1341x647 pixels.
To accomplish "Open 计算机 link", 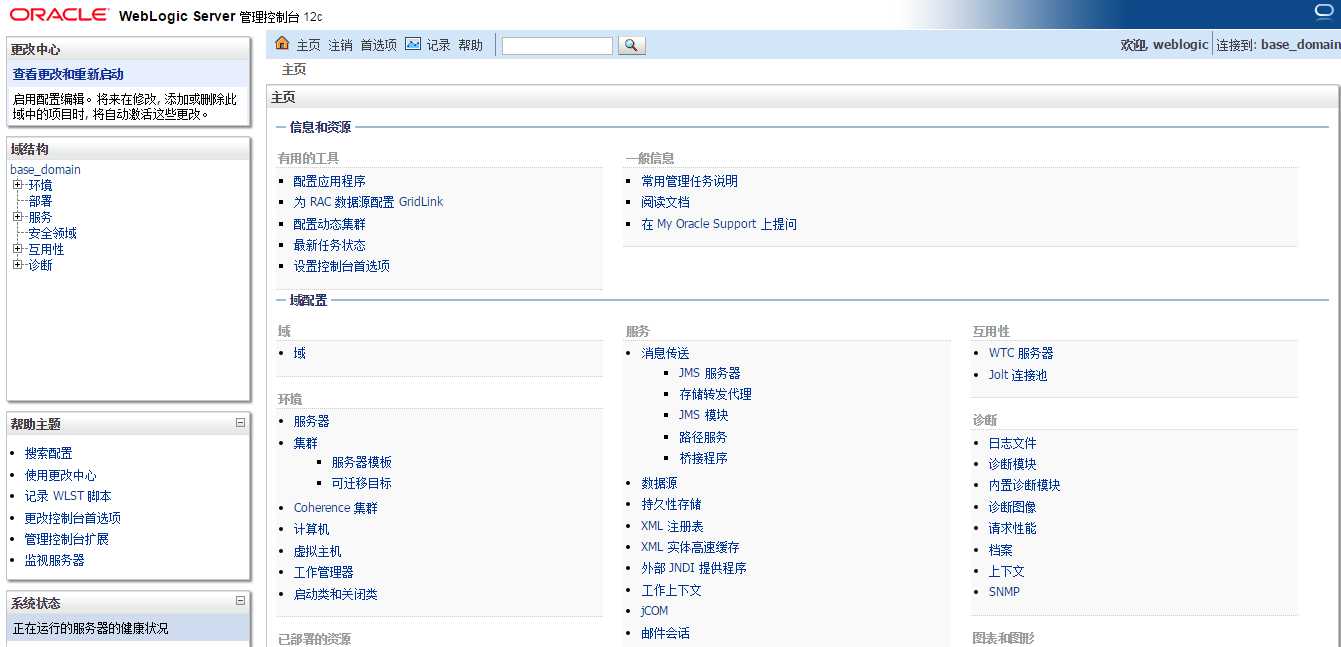I will pyautogui.click(x=312, y=529).
